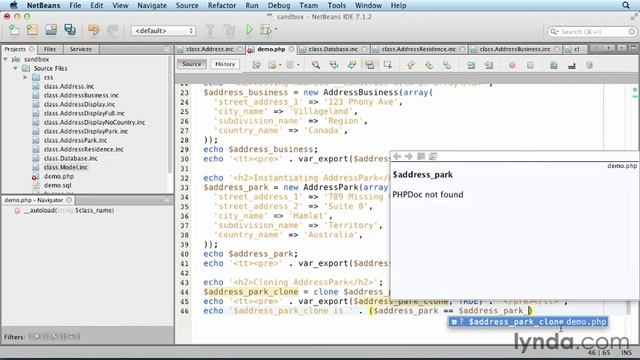Switch to the class.Database.inc editor tab
The width and height of the screenshot is (640, 360).
tap(333, 49)
